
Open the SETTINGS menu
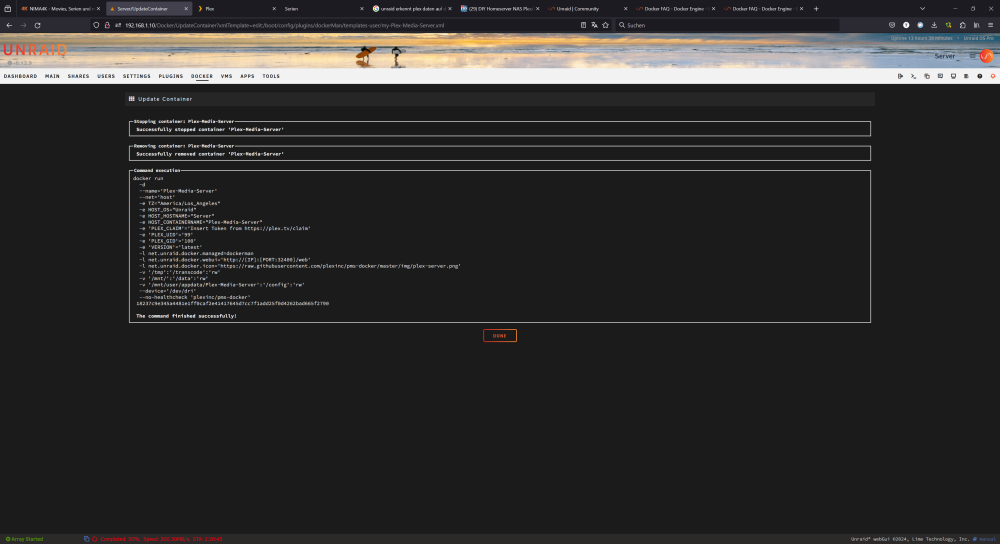pyautogui.click(x=137, y=76)
